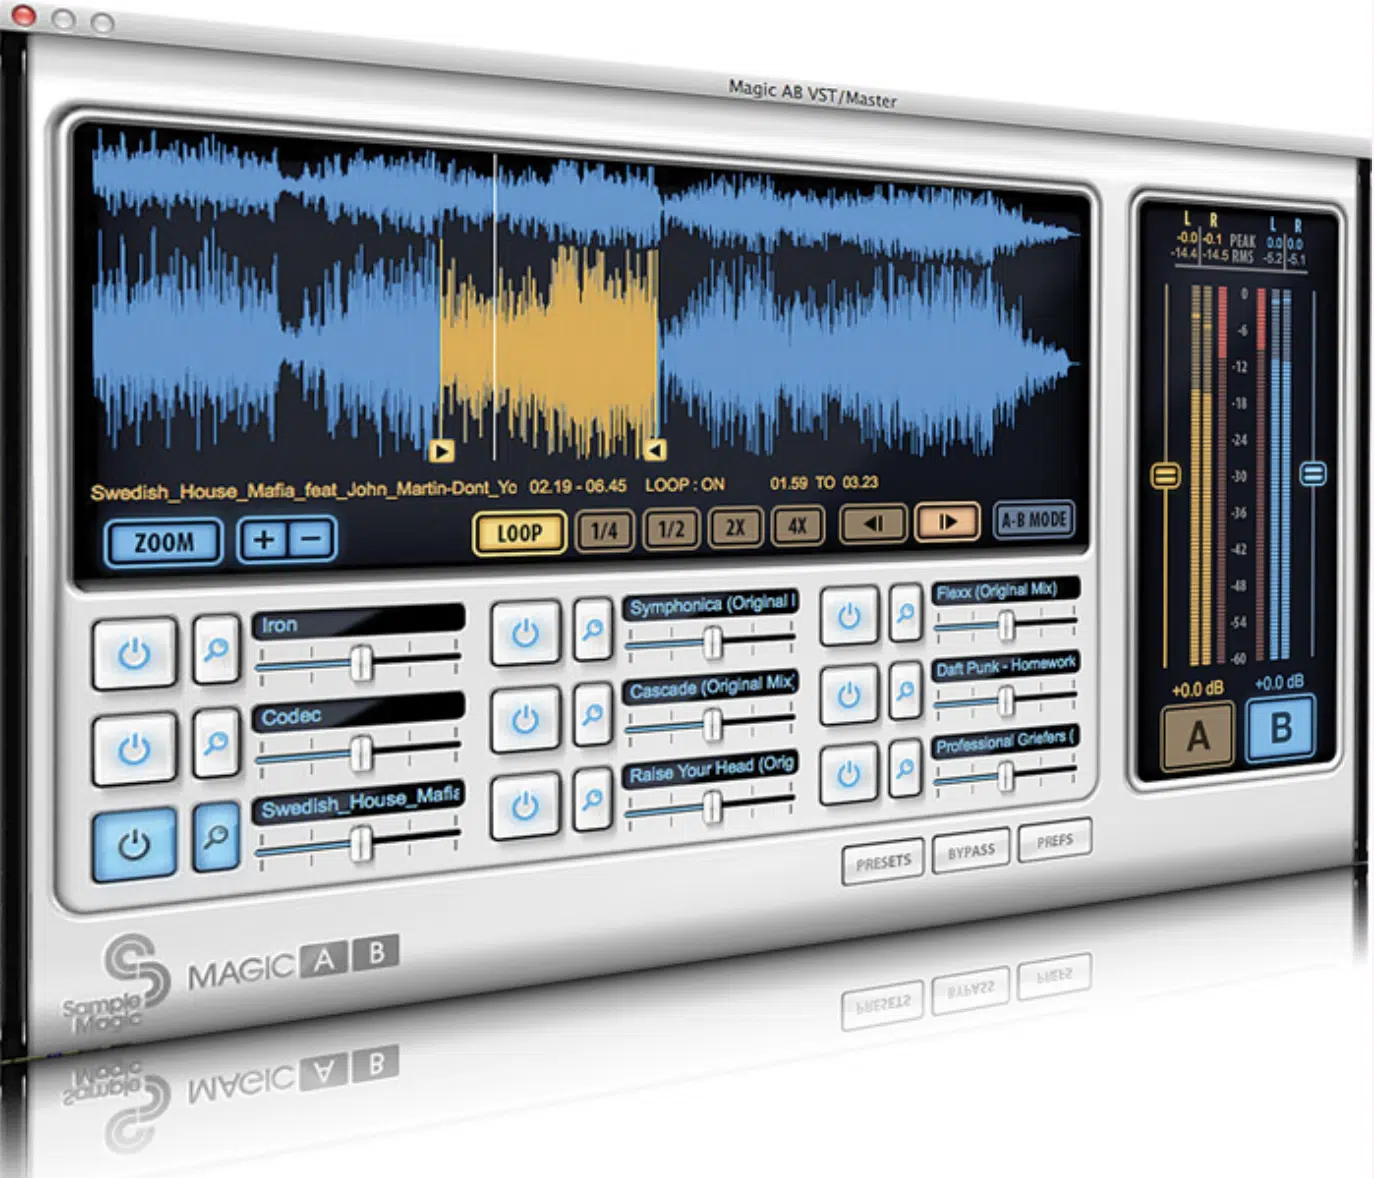This screenshot has width=1374, height=1178.
Task: Toggle the LOOP button
Action: point(519,533)
